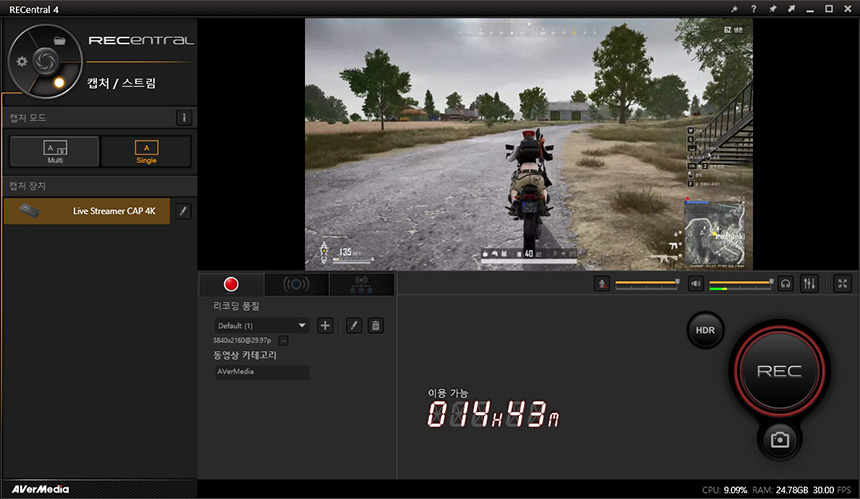Click the RAM 24.78GB status readout
The height and width of the screenshot is (499, 860).
pos(780,490)
